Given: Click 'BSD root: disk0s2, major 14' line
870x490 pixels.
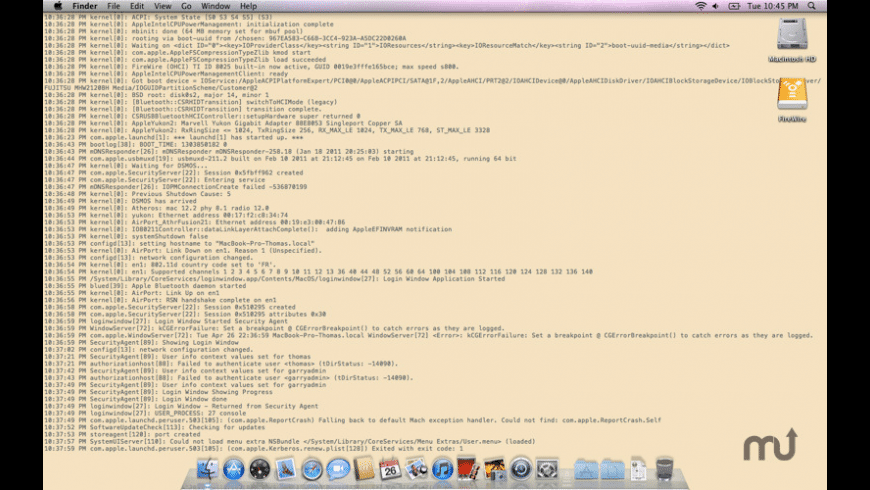Looking at the screenshot, I should [x=156, y=95].
